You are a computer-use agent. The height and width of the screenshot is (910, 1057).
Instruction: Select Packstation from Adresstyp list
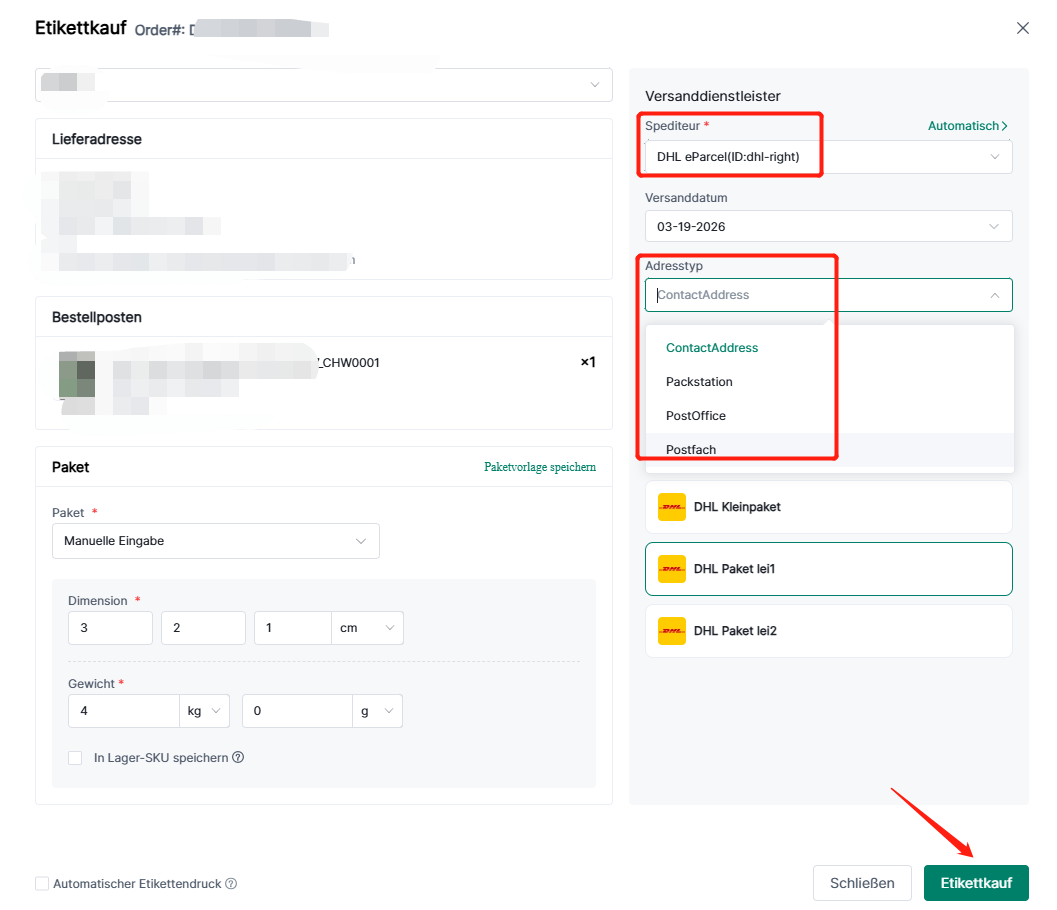tap(699, 382)
